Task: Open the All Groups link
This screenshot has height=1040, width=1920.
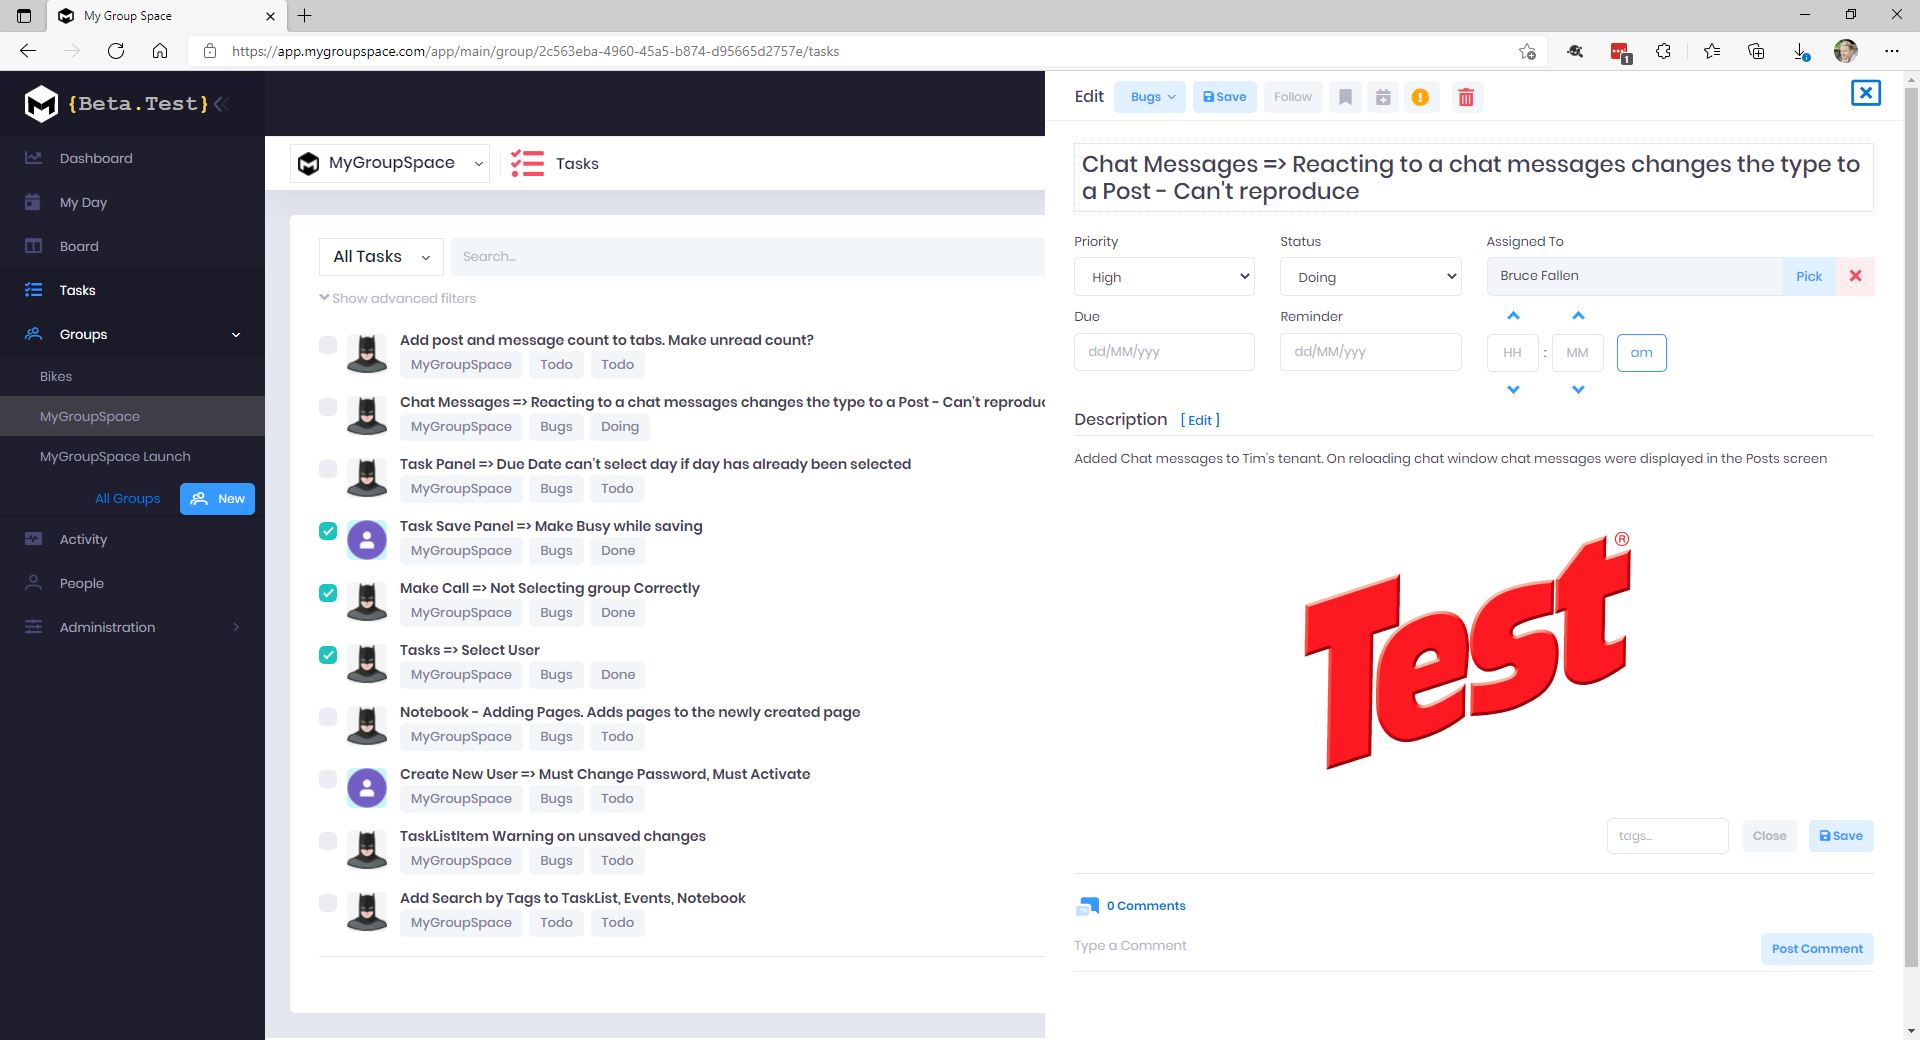Action: (x=127, y=498)
